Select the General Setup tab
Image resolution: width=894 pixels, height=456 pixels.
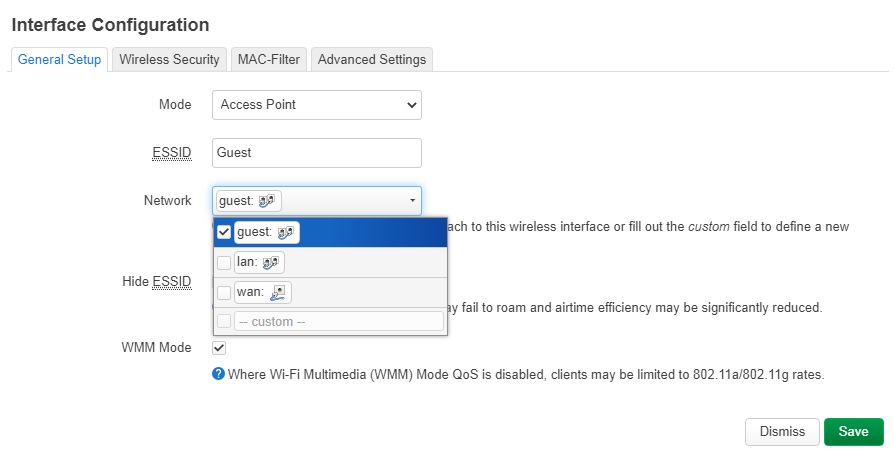point(60,59)
